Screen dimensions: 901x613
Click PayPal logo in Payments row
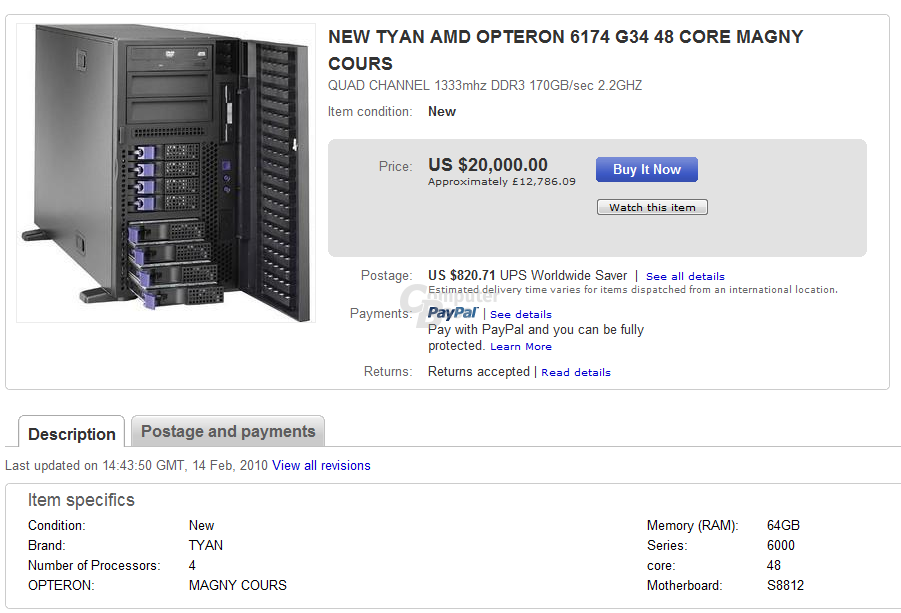453,313
